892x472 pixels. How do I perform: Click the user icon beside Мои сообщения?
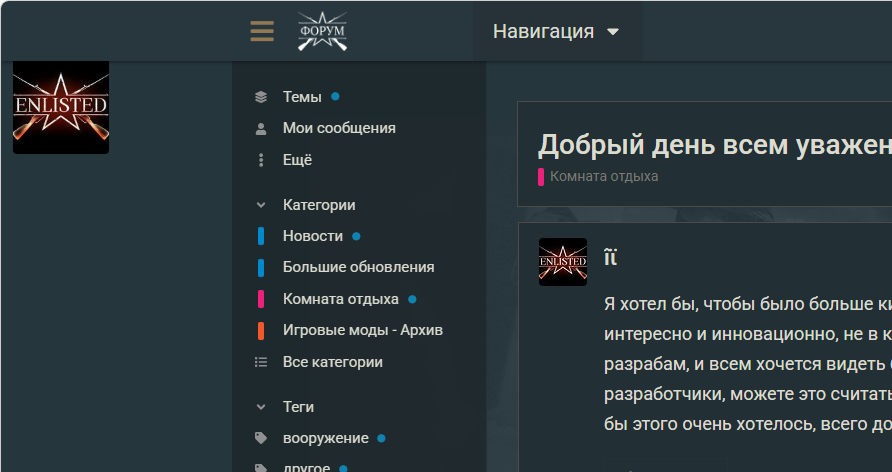261,128
